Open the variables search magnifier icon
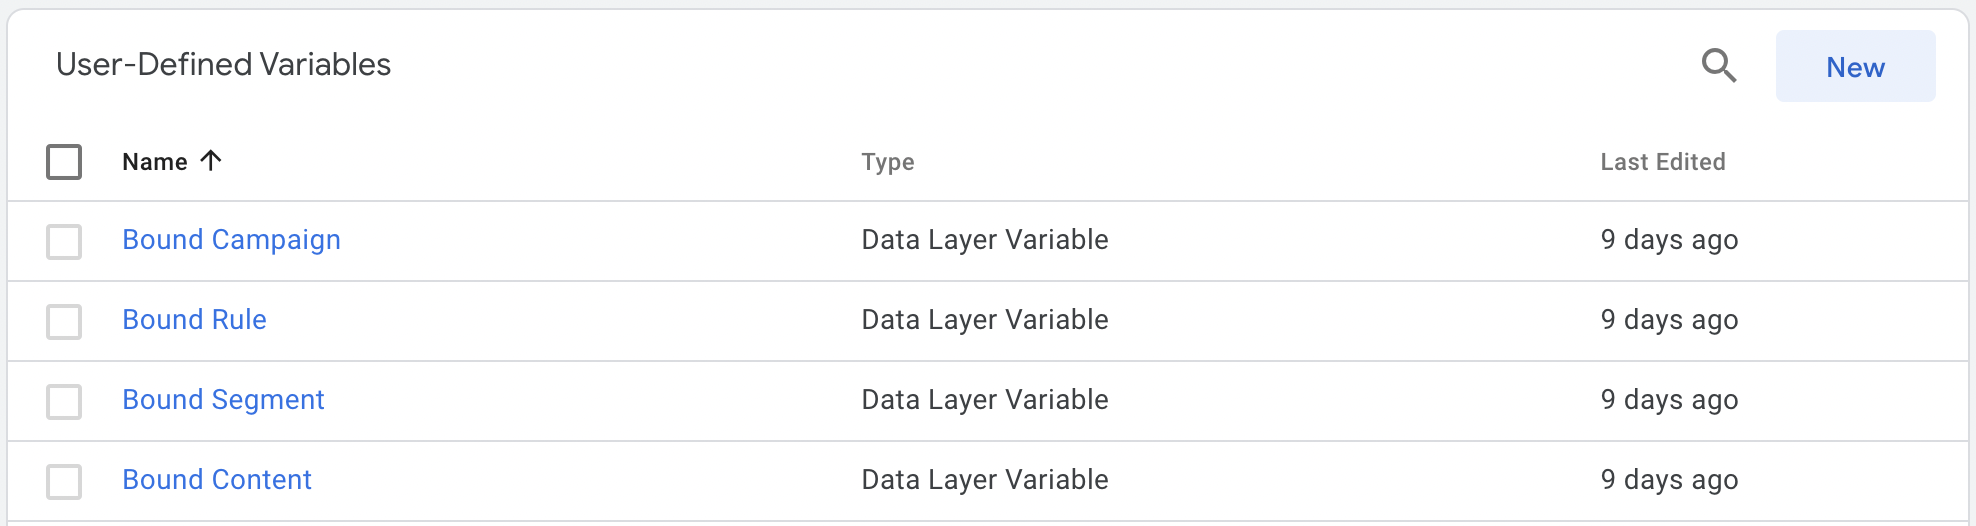 click(x=1719, y=66)
